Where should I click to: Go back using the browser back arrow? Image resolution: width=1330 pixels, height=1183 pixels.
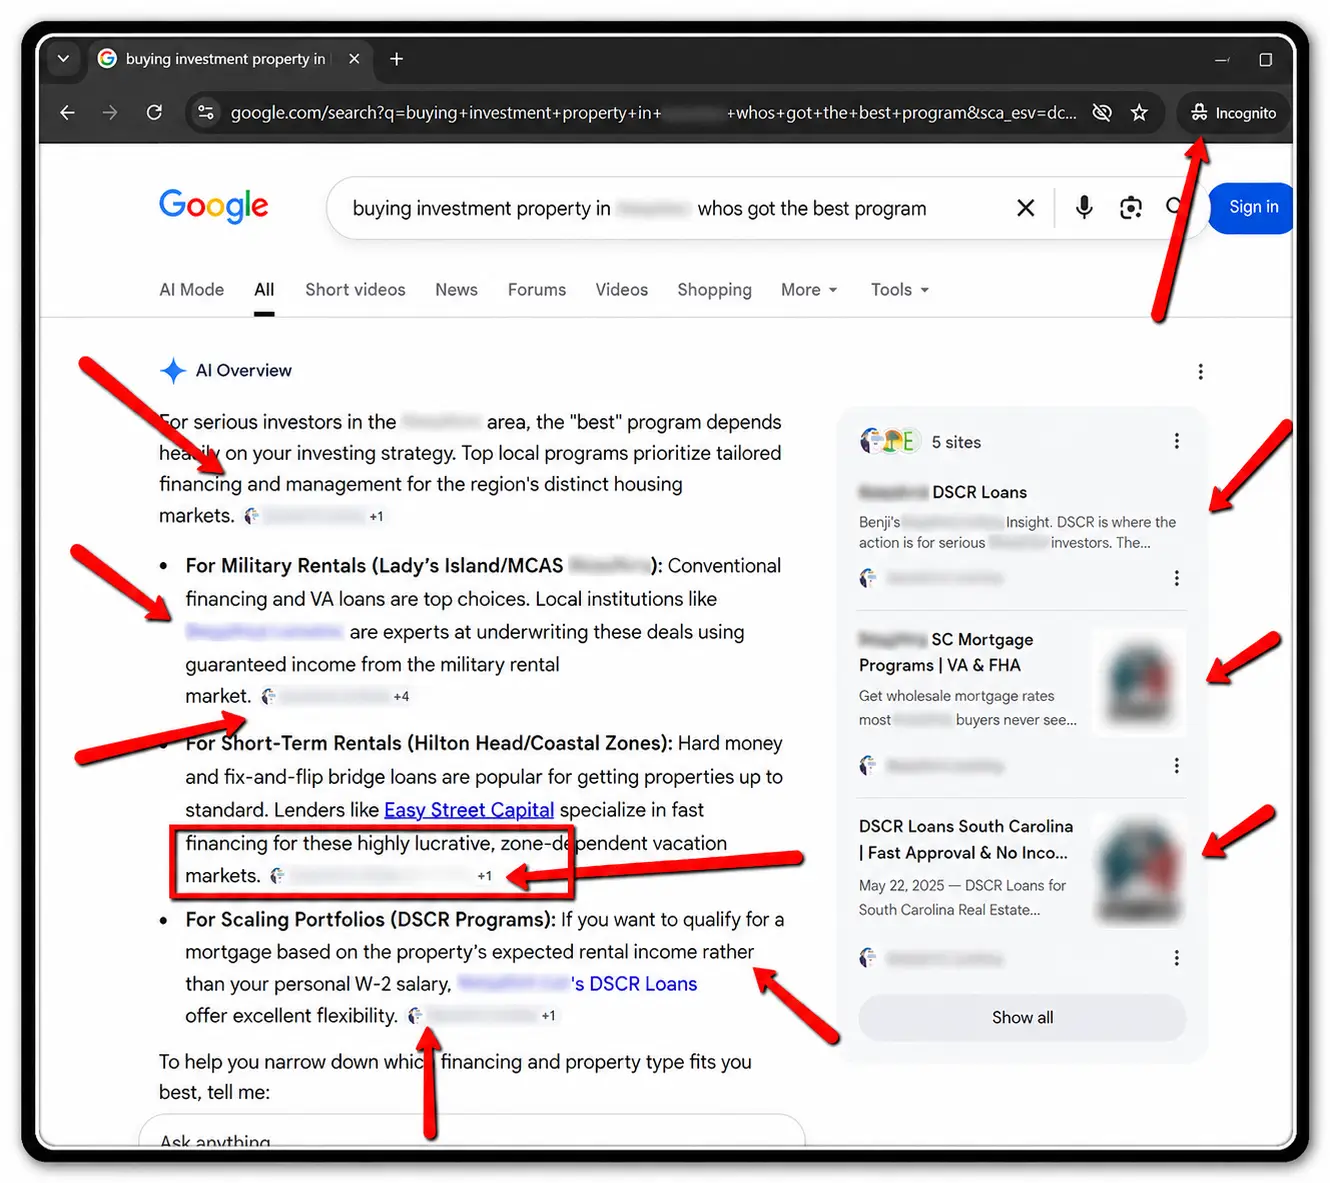coord(67,113)
